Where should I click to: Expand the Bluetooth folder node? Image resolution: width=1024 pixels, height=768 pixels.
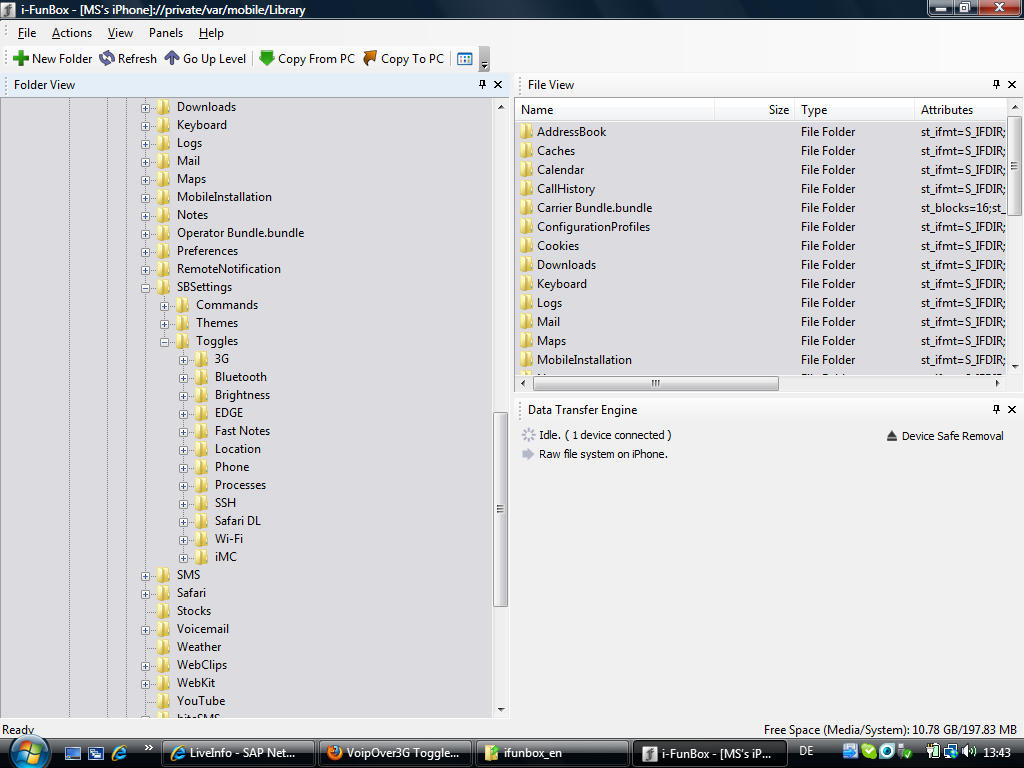(x=184, y=377)
